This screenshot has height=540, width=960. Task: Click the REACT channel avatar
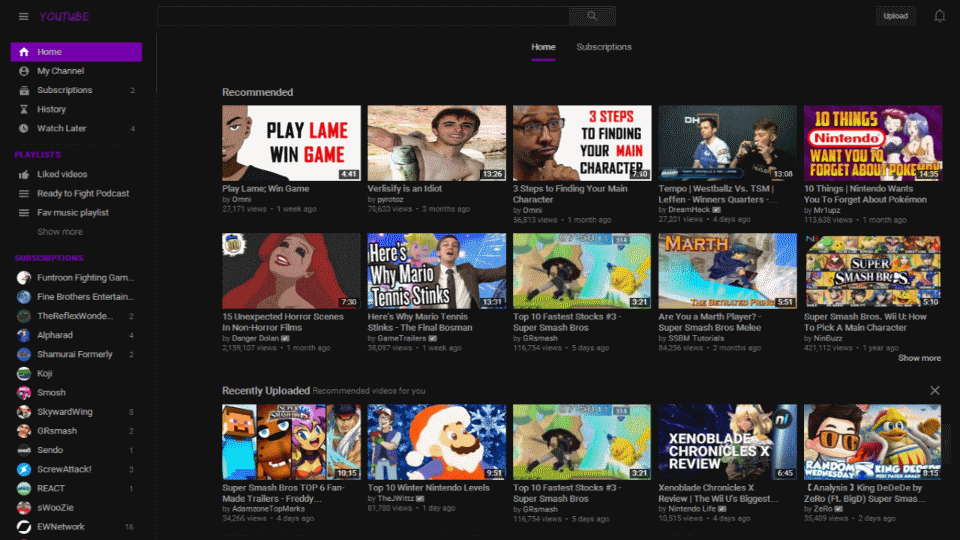(24, 489)
